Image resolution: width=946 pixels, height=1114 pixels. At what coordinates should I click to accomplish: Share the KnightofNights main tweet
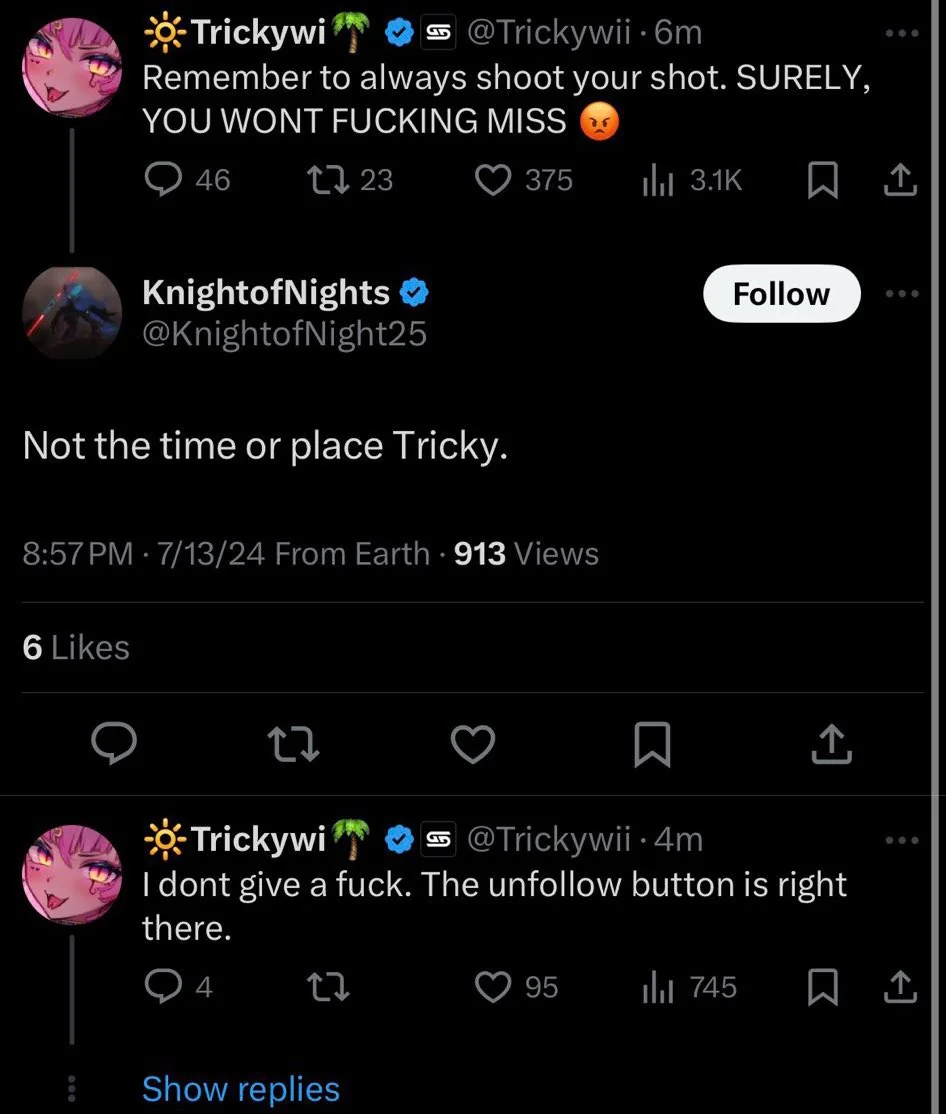pyautogui.click(x=833, y=744)
